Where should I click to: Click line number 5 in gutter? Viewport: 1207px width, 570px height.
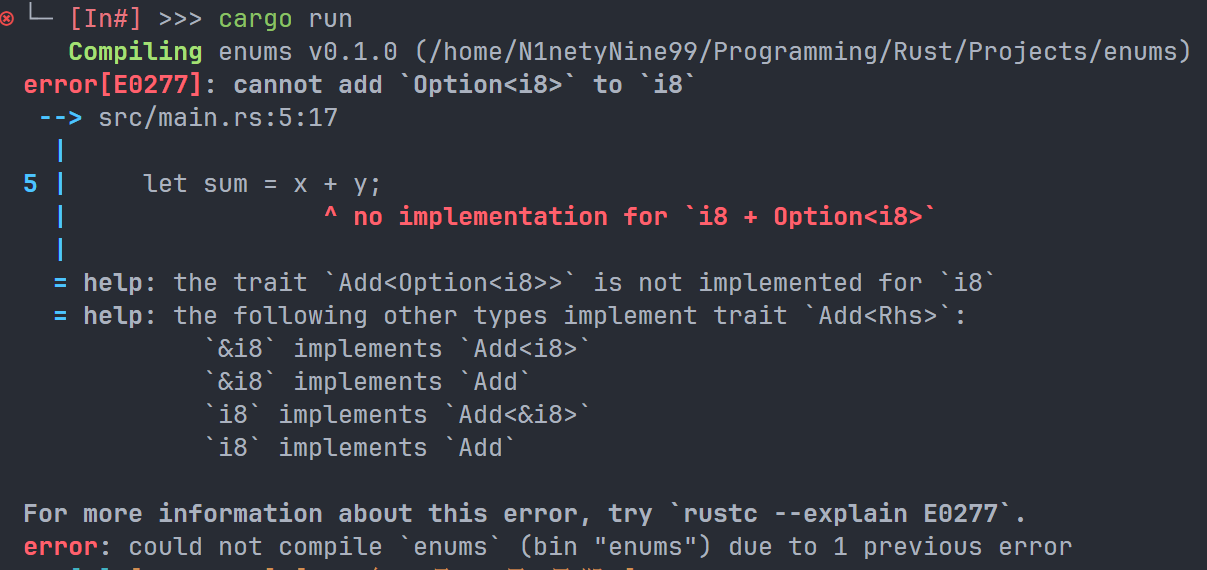pyautogui.click(x=31, y=184)
